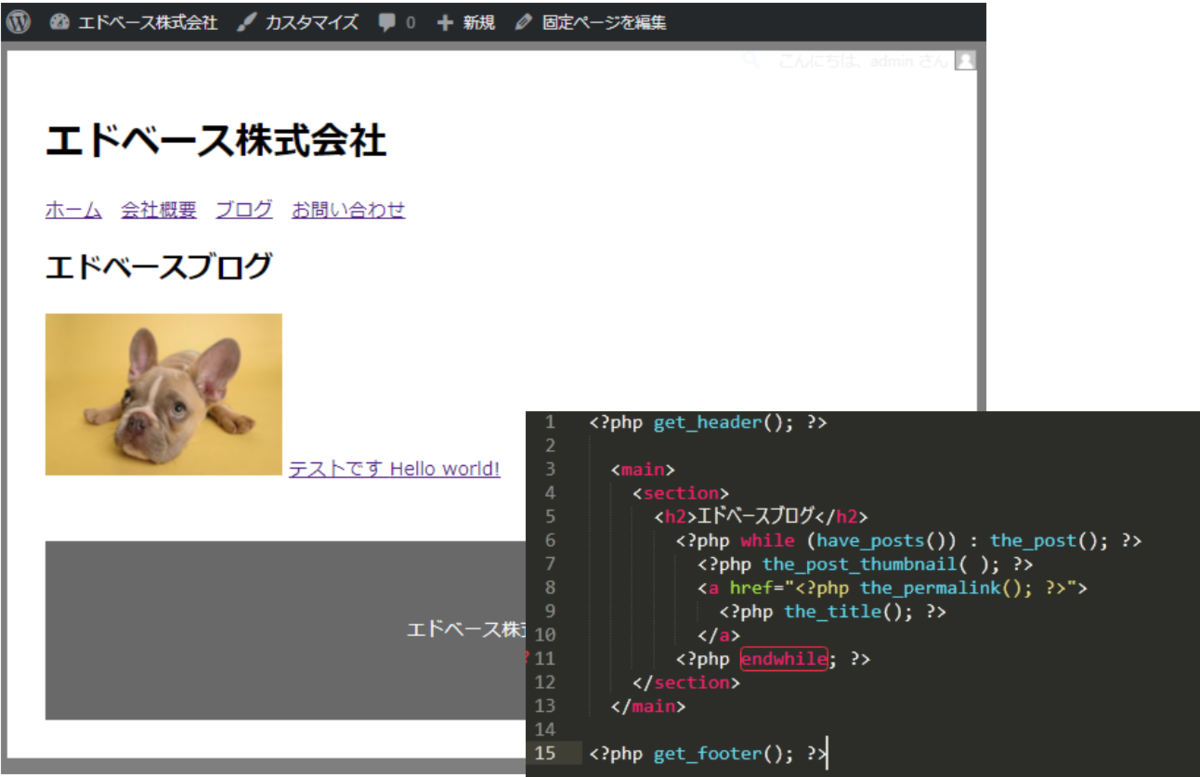Click the closing main tag in code

[x=648, y=706]
